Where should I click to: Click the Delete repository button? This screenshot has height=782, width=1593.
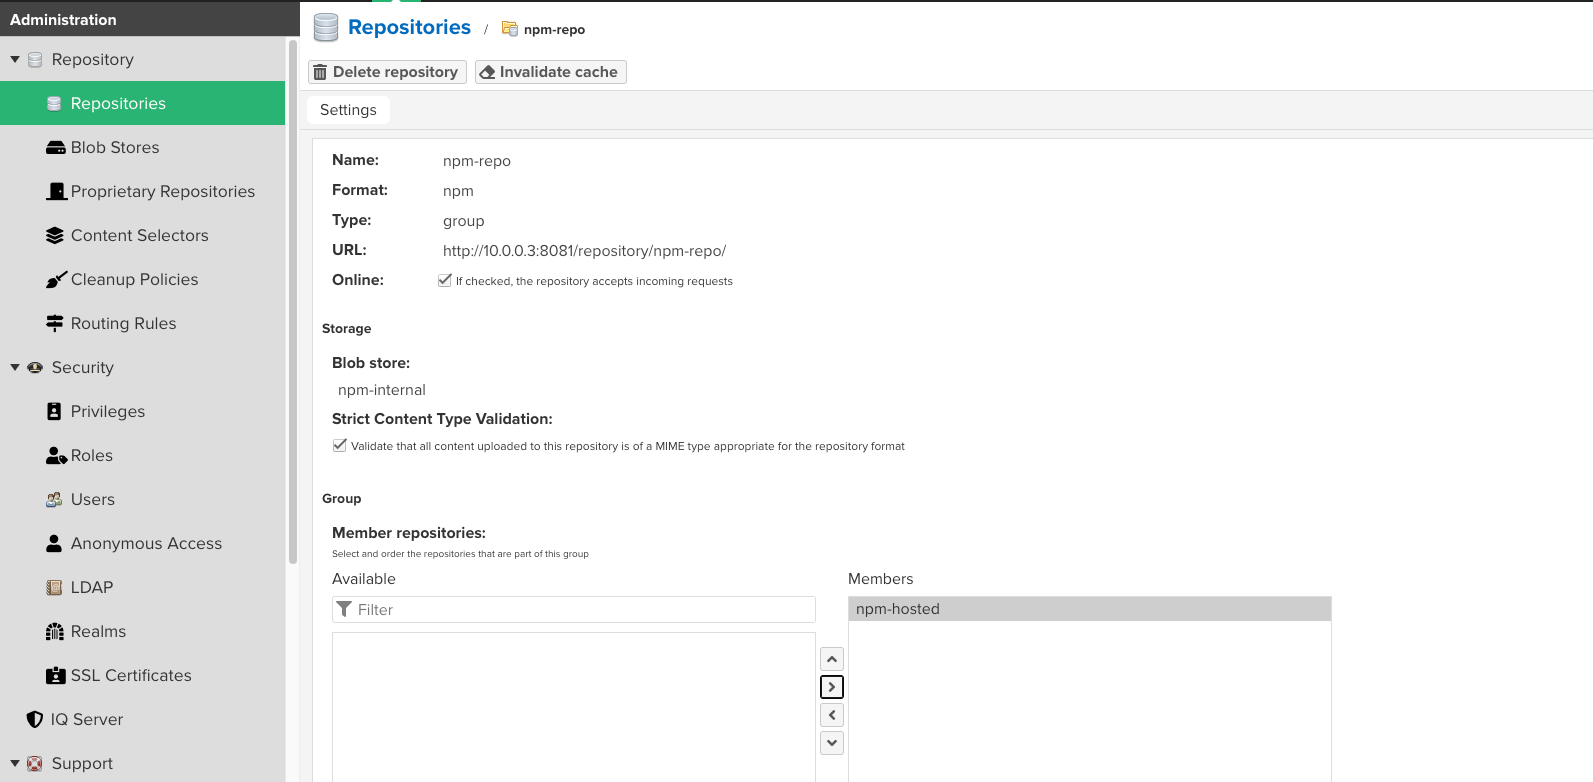coord(387,72)
